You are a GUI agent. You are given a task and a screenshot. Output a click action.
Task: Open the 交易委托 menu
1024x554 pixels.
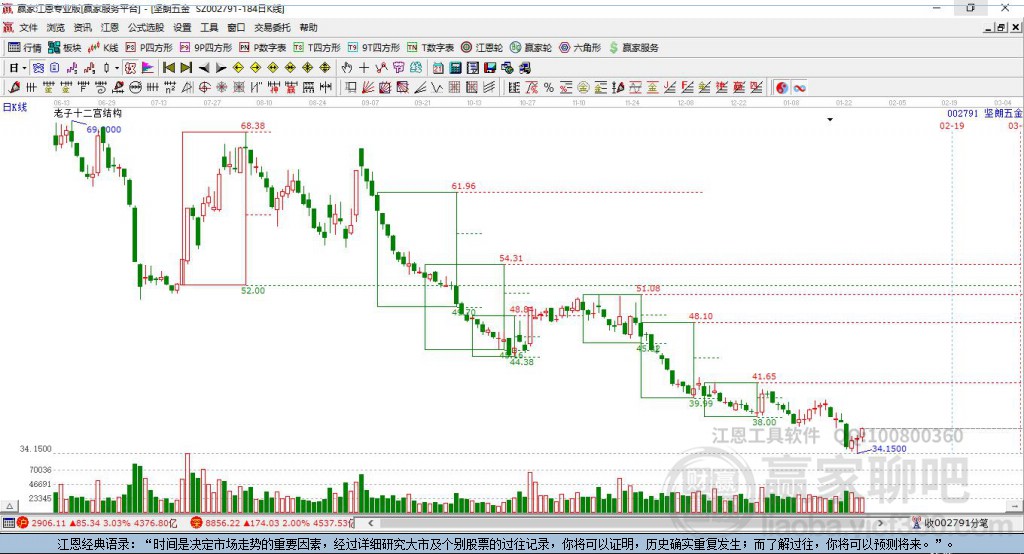click(x=272, y=27)
